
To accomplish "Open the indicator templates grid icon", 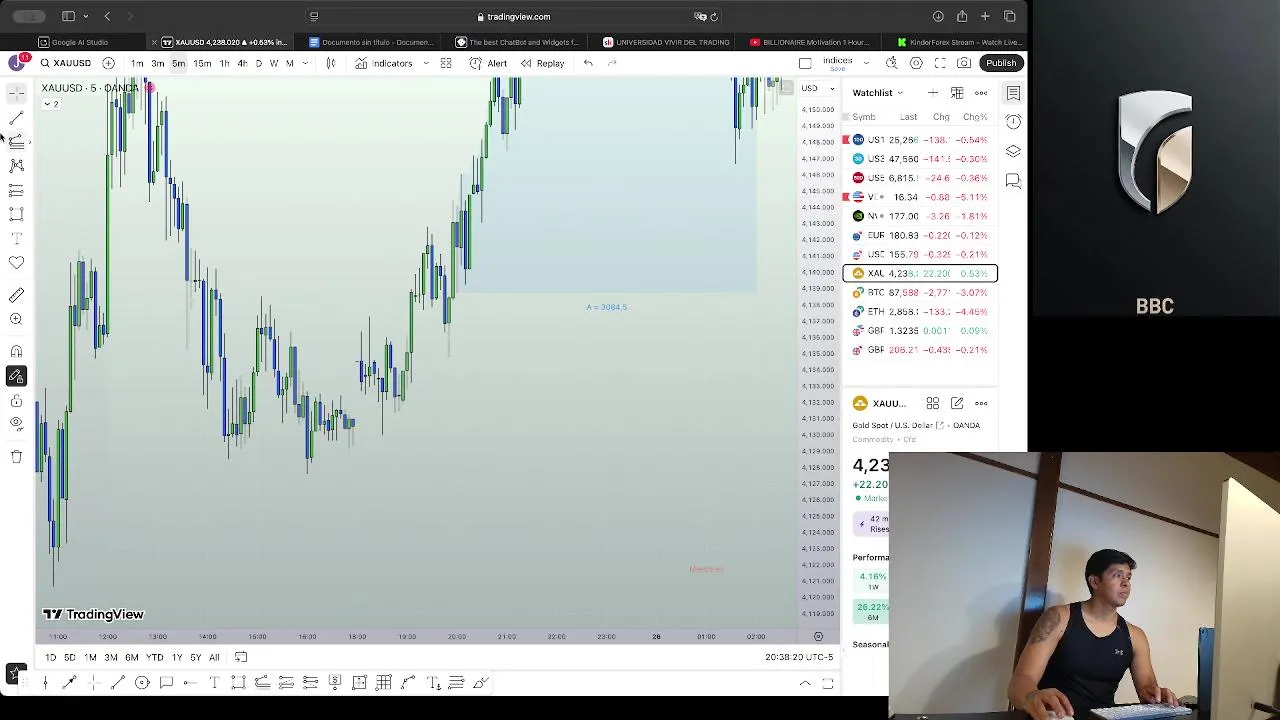I will (x=446, y=63).
